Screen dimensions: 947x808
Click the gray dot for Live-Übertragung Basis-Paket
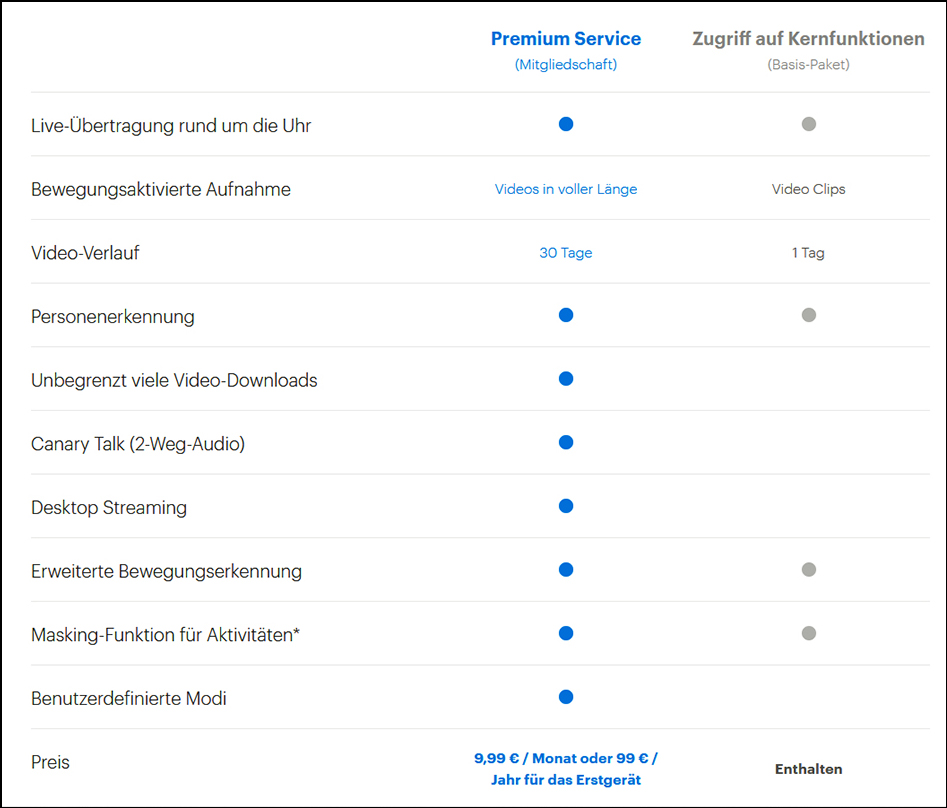tap(809, 124)
